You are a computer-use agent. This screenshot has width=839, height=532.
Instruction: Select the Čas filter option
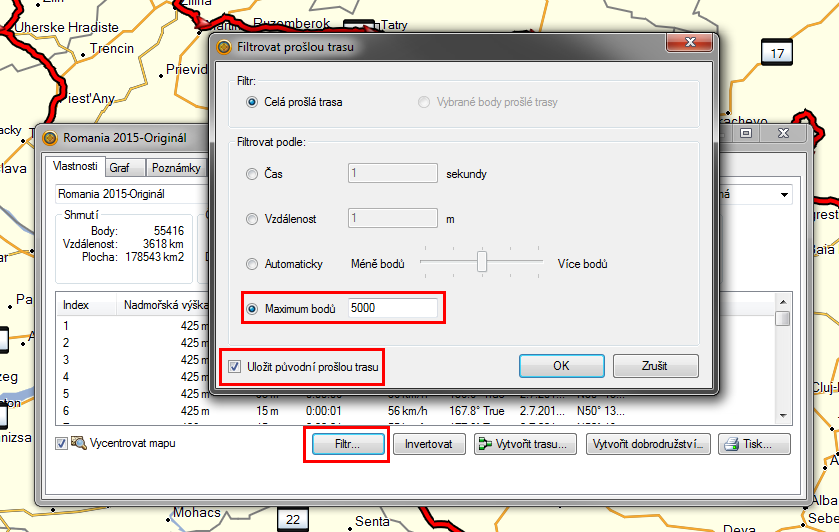(251, 174)
